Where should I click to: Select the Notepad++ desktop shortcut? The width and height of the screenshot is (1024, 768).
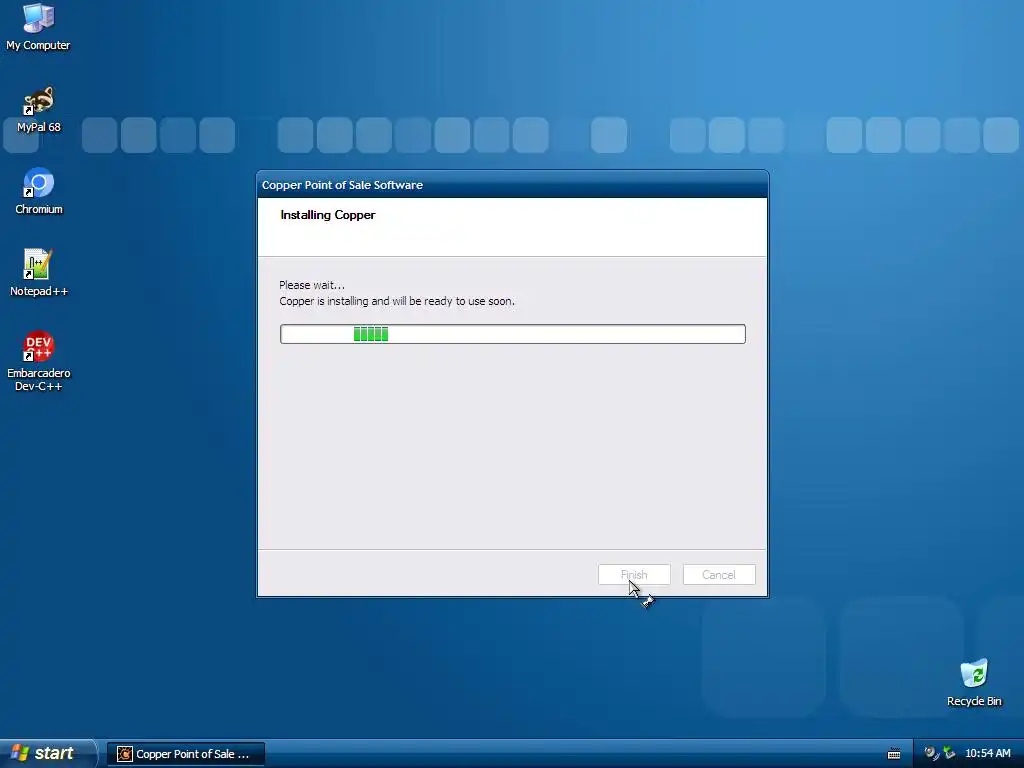pos(38,273)
